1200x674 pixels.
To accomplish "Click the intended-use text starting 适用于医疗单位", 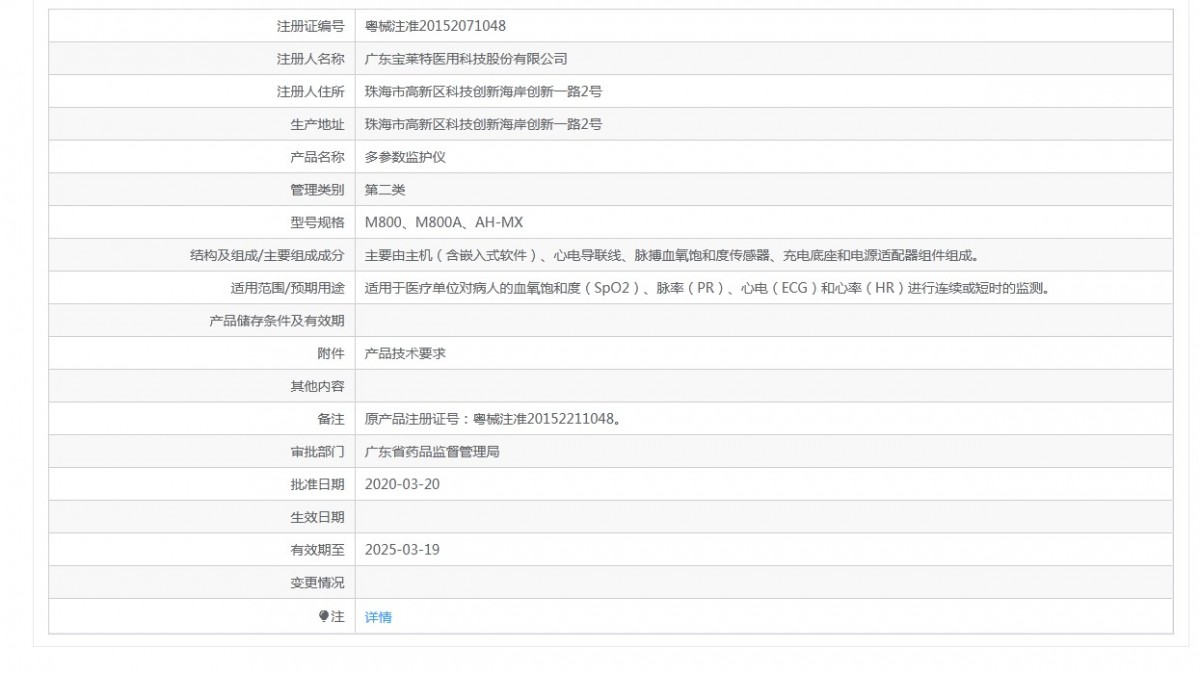I will 706,288.
